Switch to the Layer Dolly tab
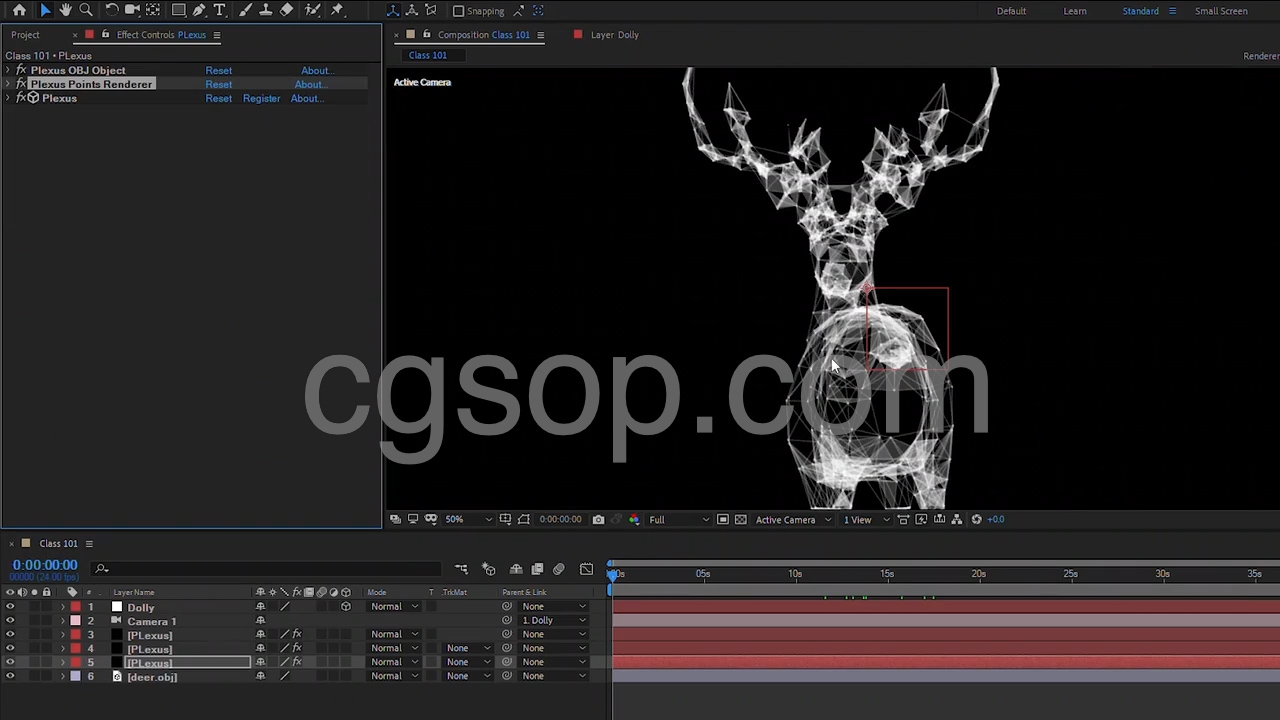The width and height of the screenshot is (1280, 720). coord(614,35)
